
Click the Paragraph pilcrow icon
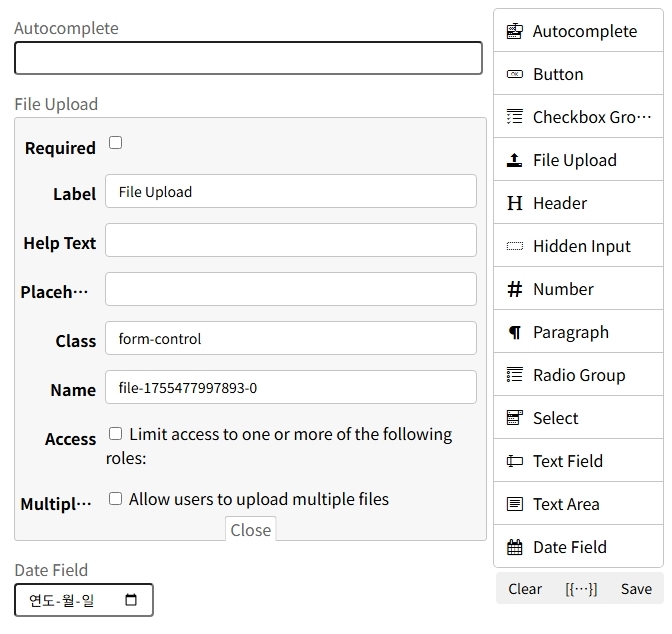click(x=514, y=332)
